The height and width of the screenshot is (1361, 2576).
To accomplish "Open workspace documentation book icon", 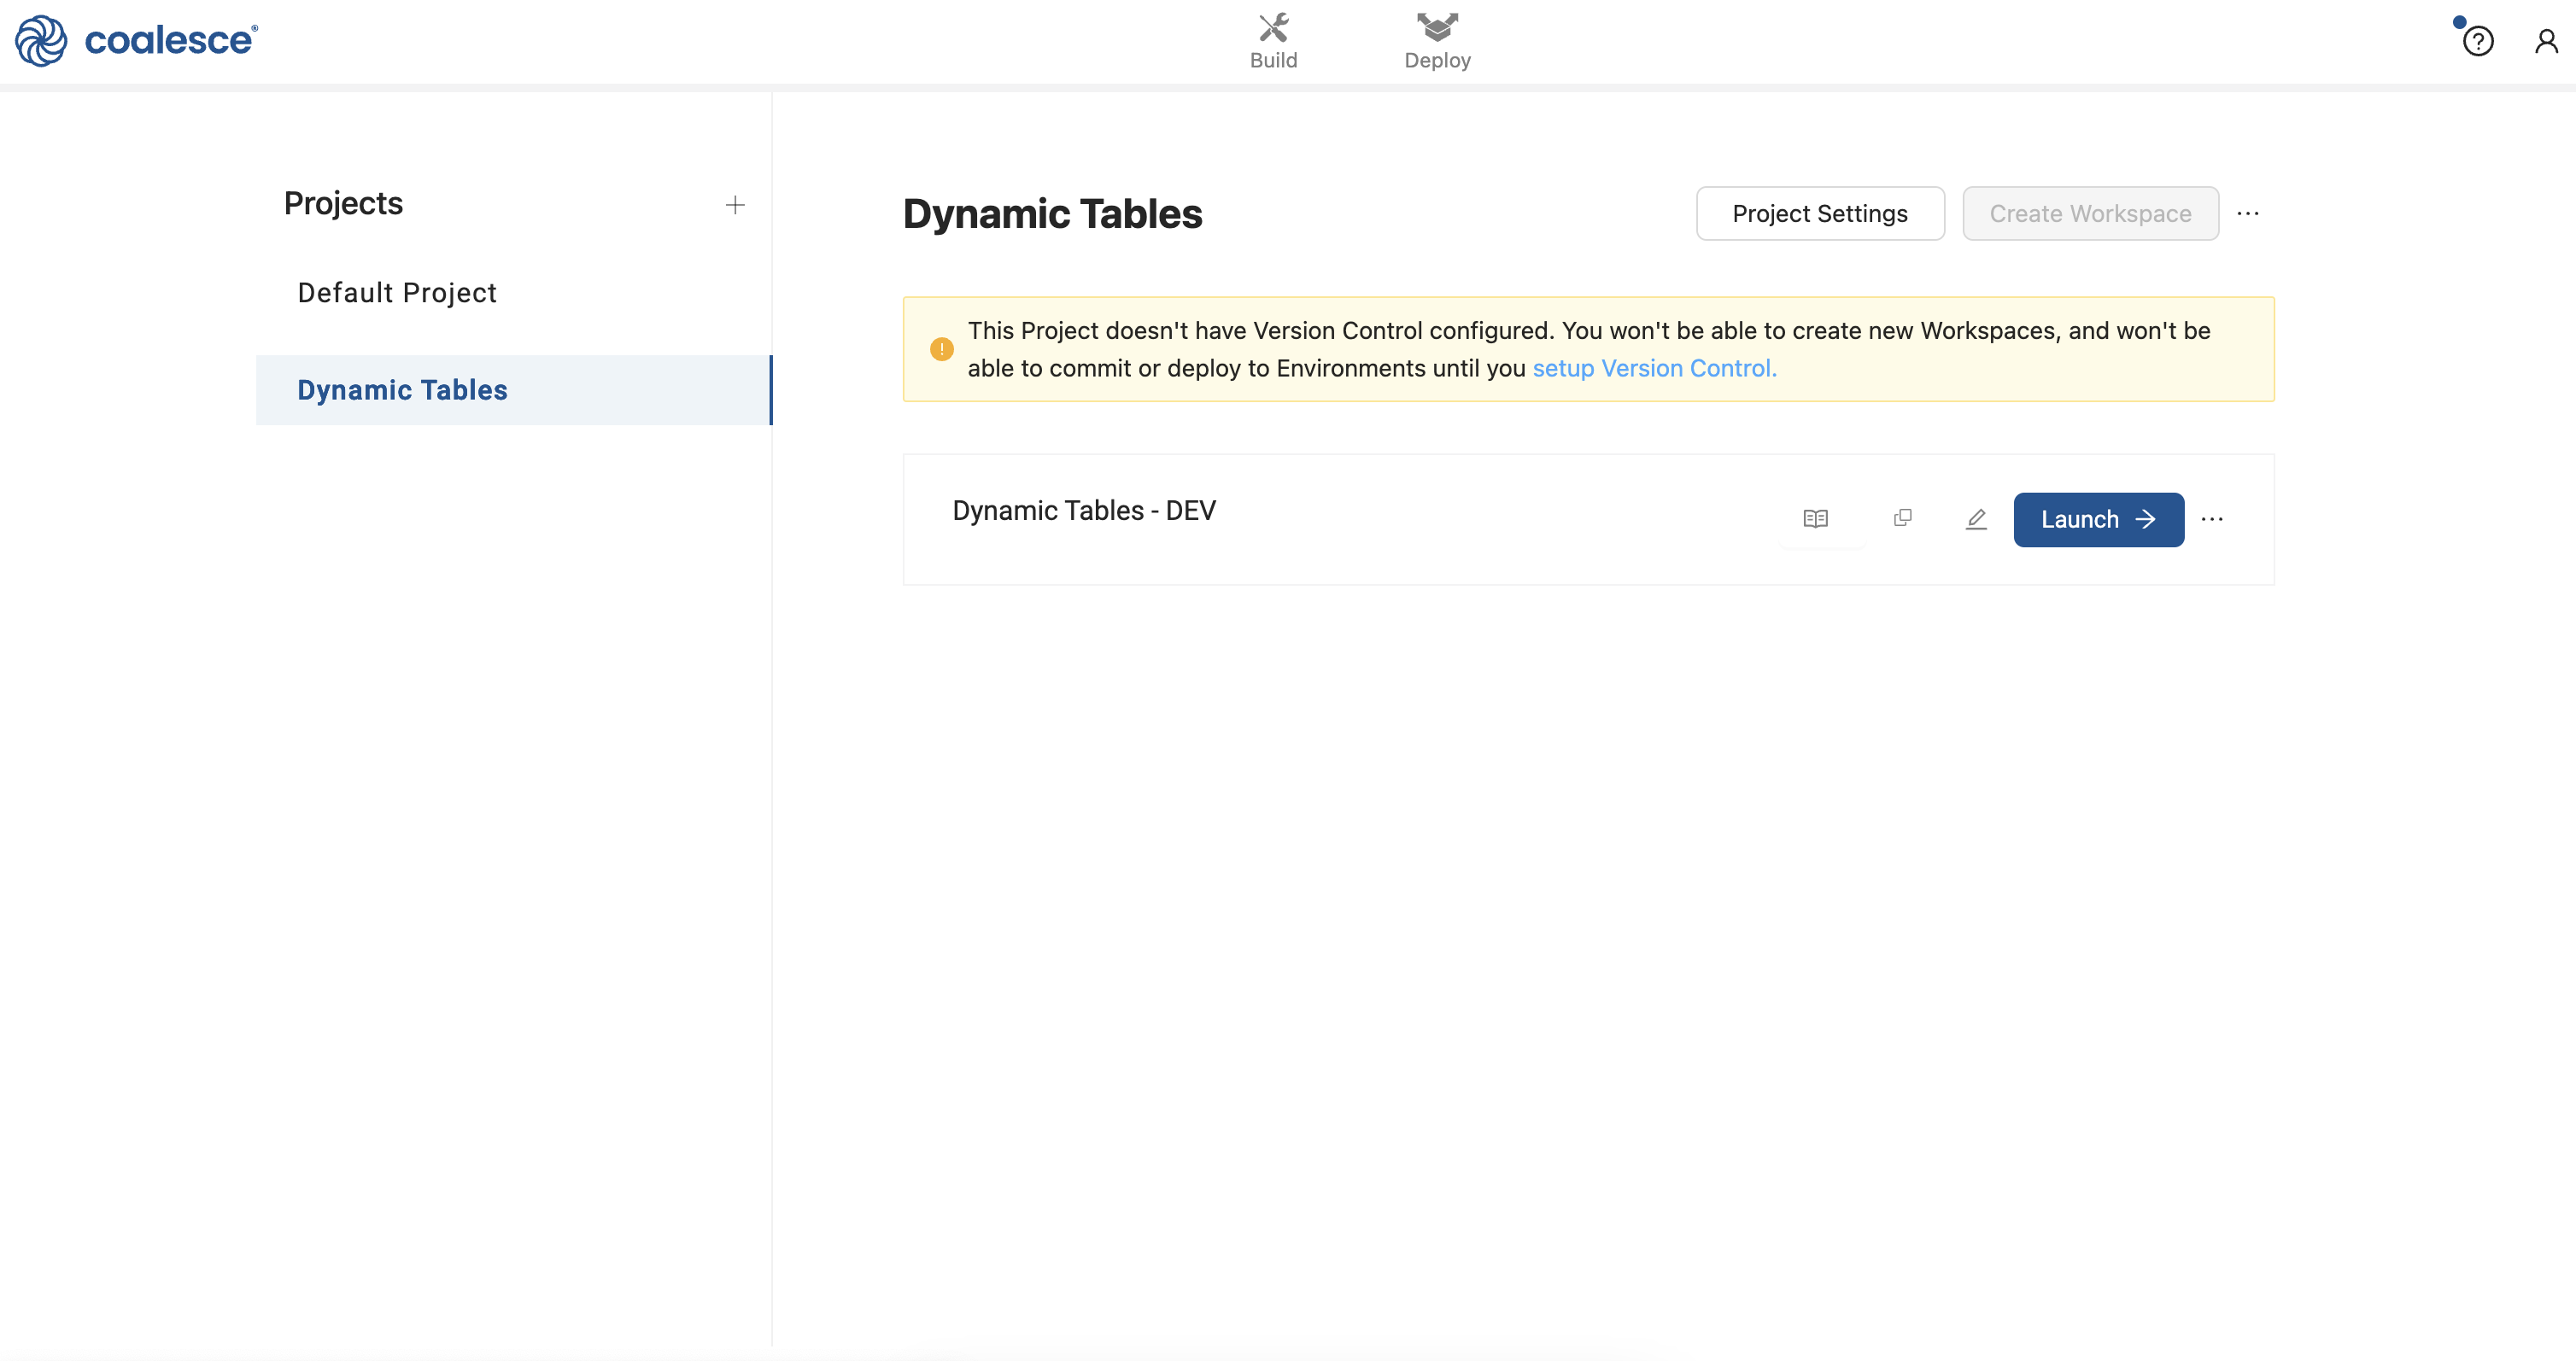I will pos(1815,519).
